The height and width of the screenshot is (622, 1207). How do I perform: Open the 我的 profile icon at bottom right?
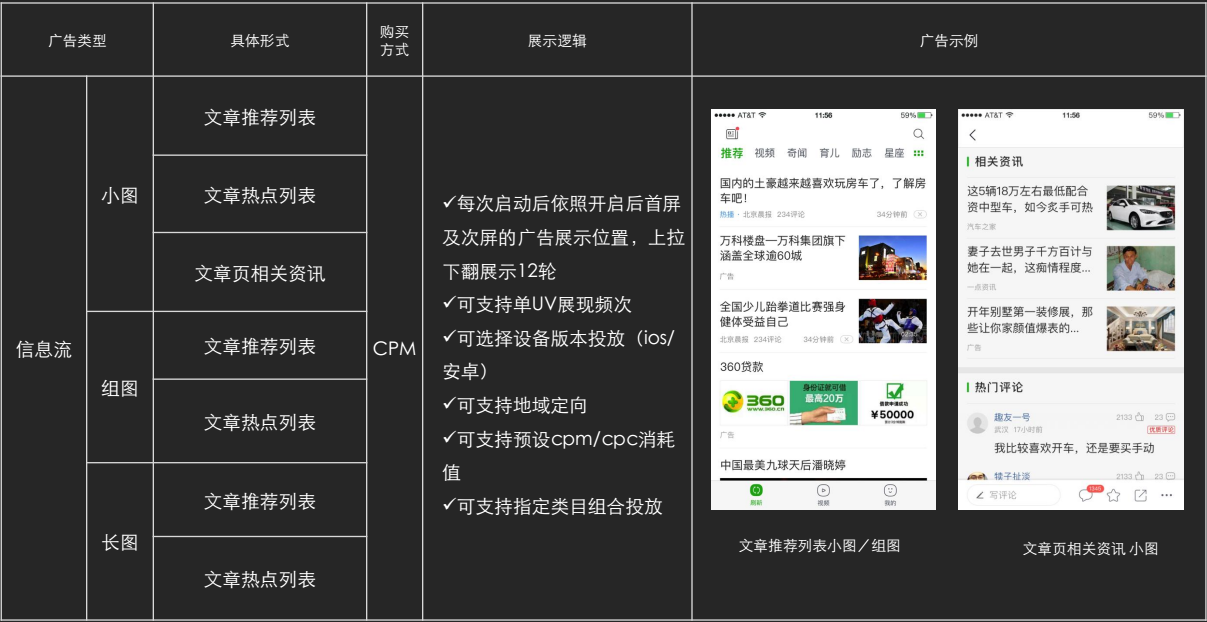click(x=889, y=491)
